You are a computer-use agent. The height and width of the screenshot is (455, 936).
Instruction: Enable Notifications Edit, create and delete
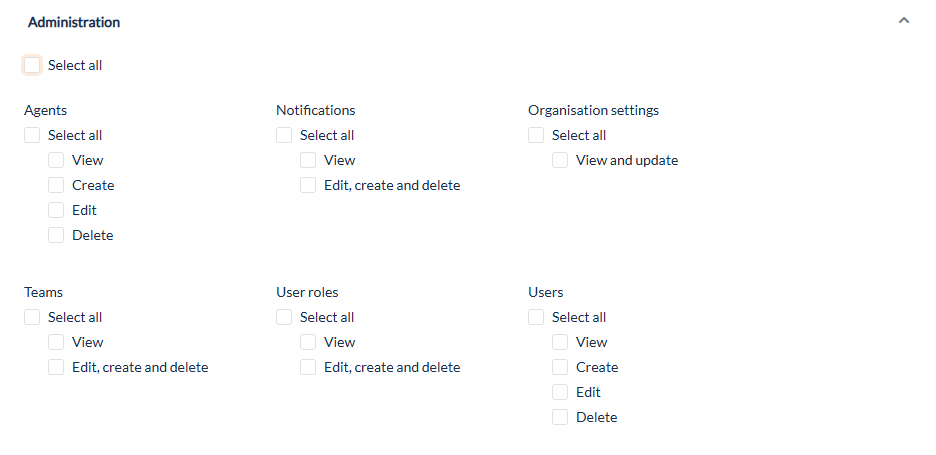tap(308, 186)
